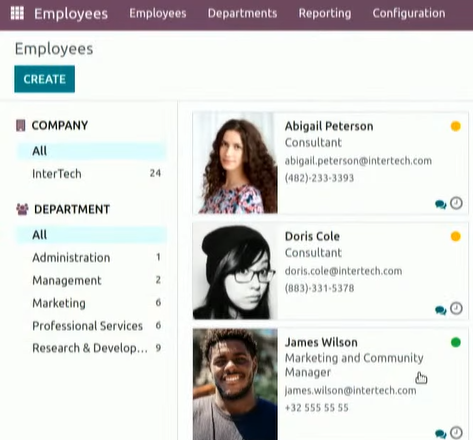Open chat icon on Doris Cole's card
The height and width of the screenshot is (440, 473).
pos(440,310)
